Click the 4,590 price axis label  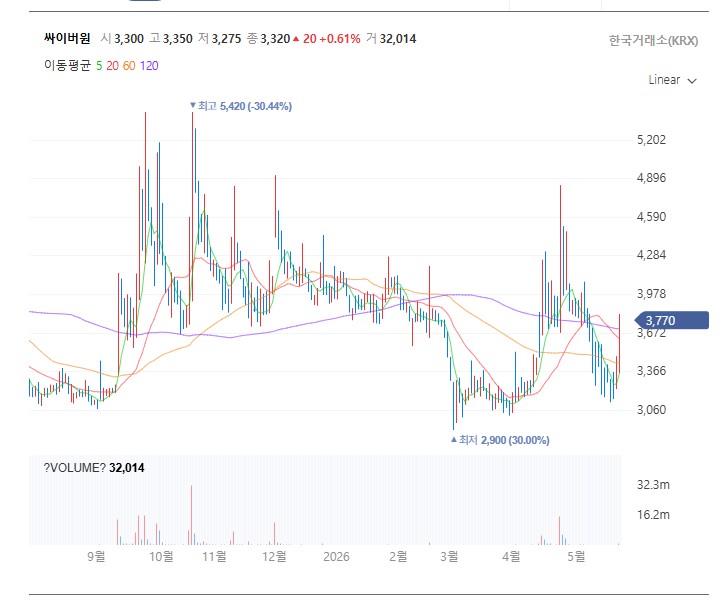(x=651, y=216)
